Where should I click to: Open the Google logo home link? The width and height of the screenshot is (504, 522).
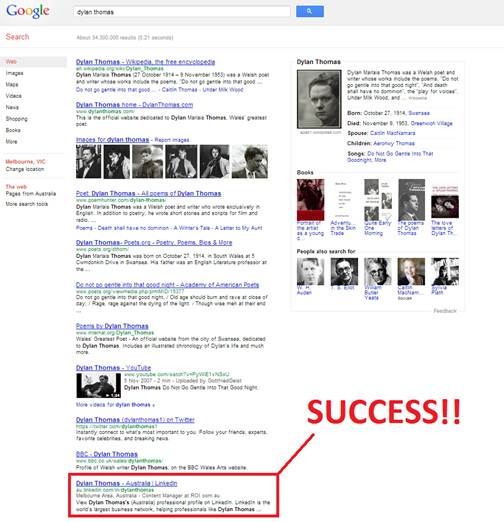28,11
